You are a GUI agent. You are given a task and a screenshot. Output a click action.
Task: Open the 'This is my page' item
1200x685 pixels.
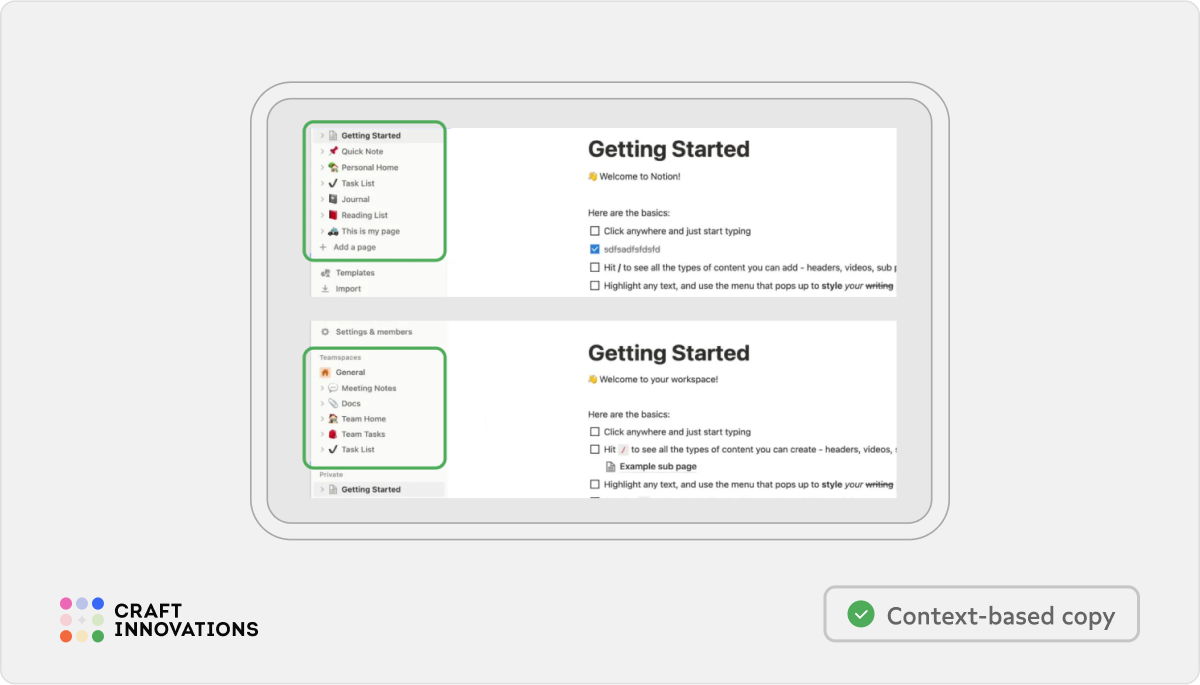click(x=370, y=231)
